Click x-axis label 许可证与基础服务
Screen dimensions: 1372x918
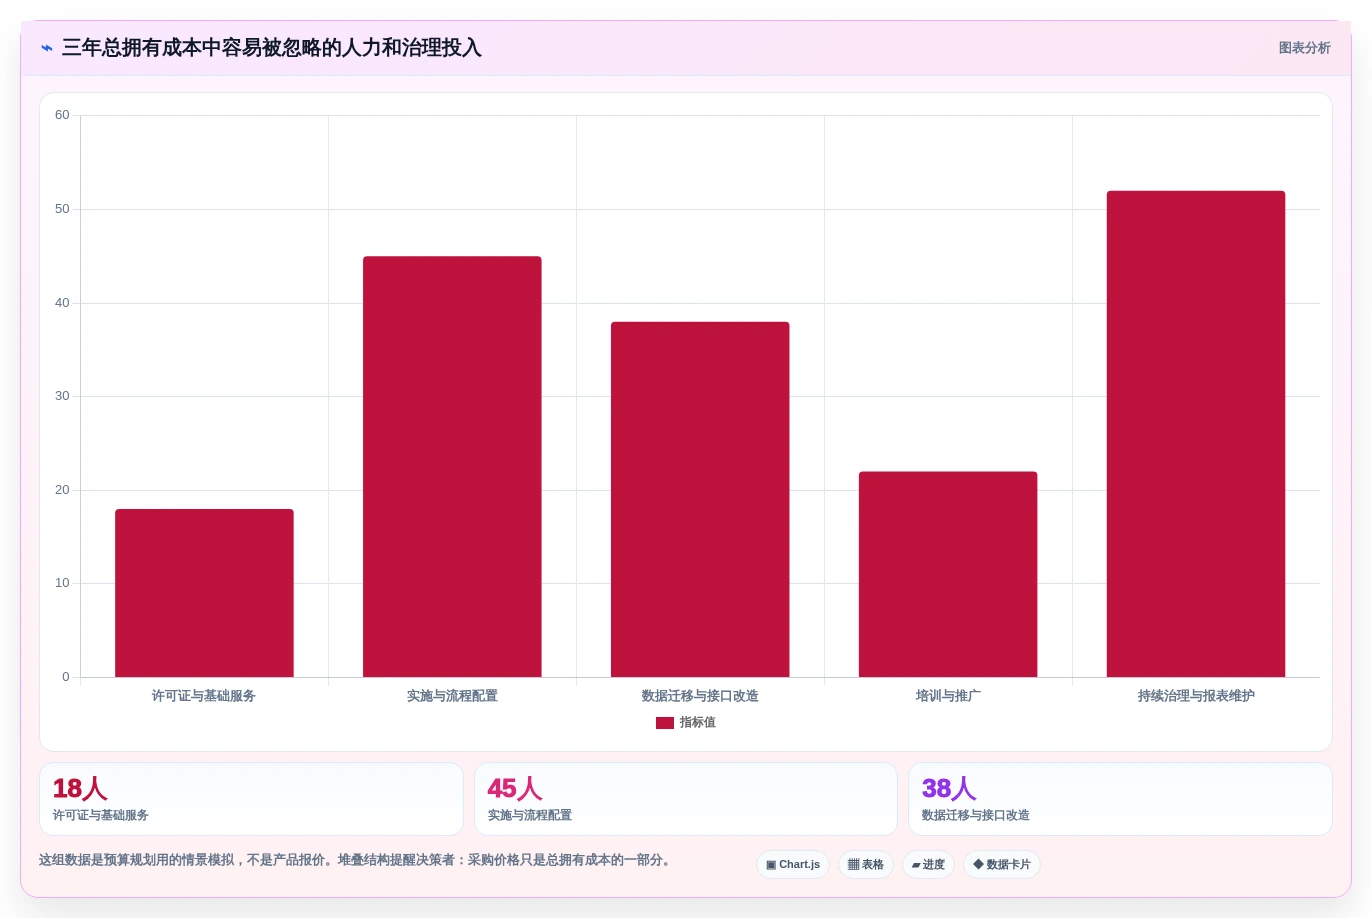point(204,696)
